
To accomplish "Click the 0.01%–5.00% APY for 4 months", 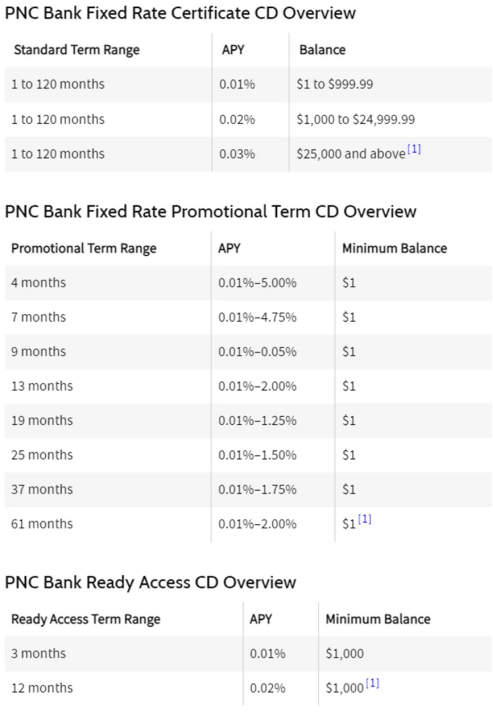I will tap(257, 283).
